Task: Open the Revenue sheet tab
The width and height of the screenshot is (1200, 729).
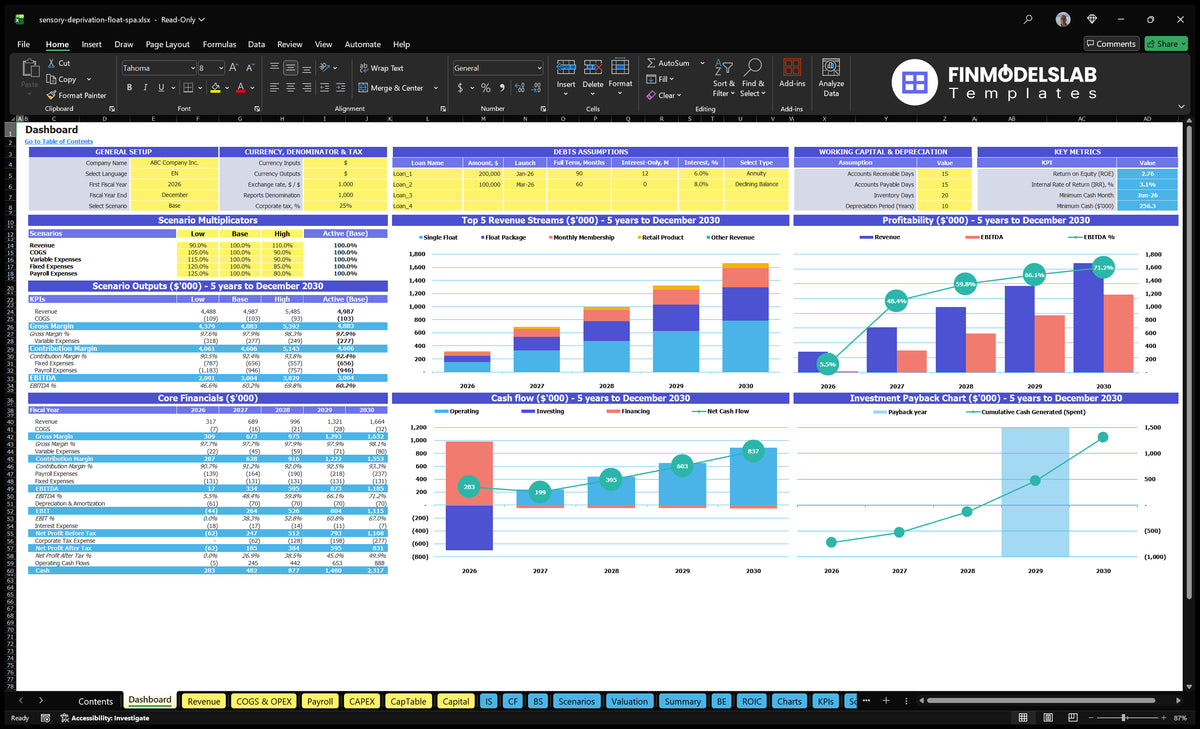Action: (x=204, y=701)
